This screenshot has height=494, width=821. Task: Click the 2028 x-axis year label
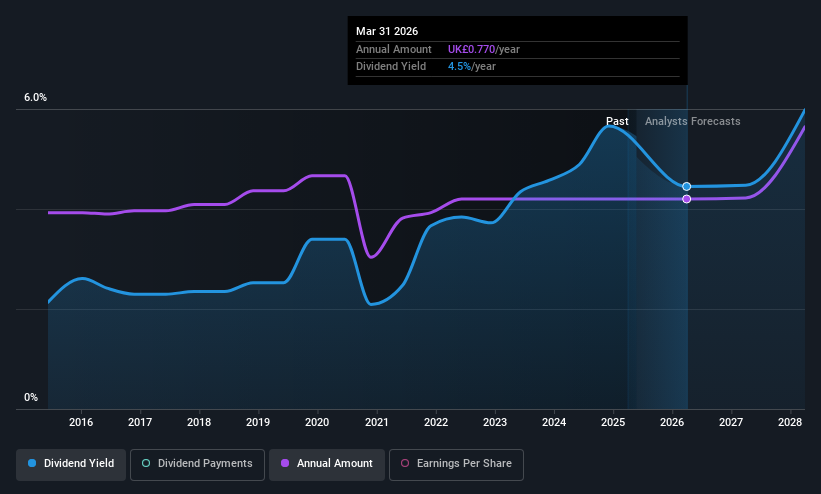coord(790,422)
